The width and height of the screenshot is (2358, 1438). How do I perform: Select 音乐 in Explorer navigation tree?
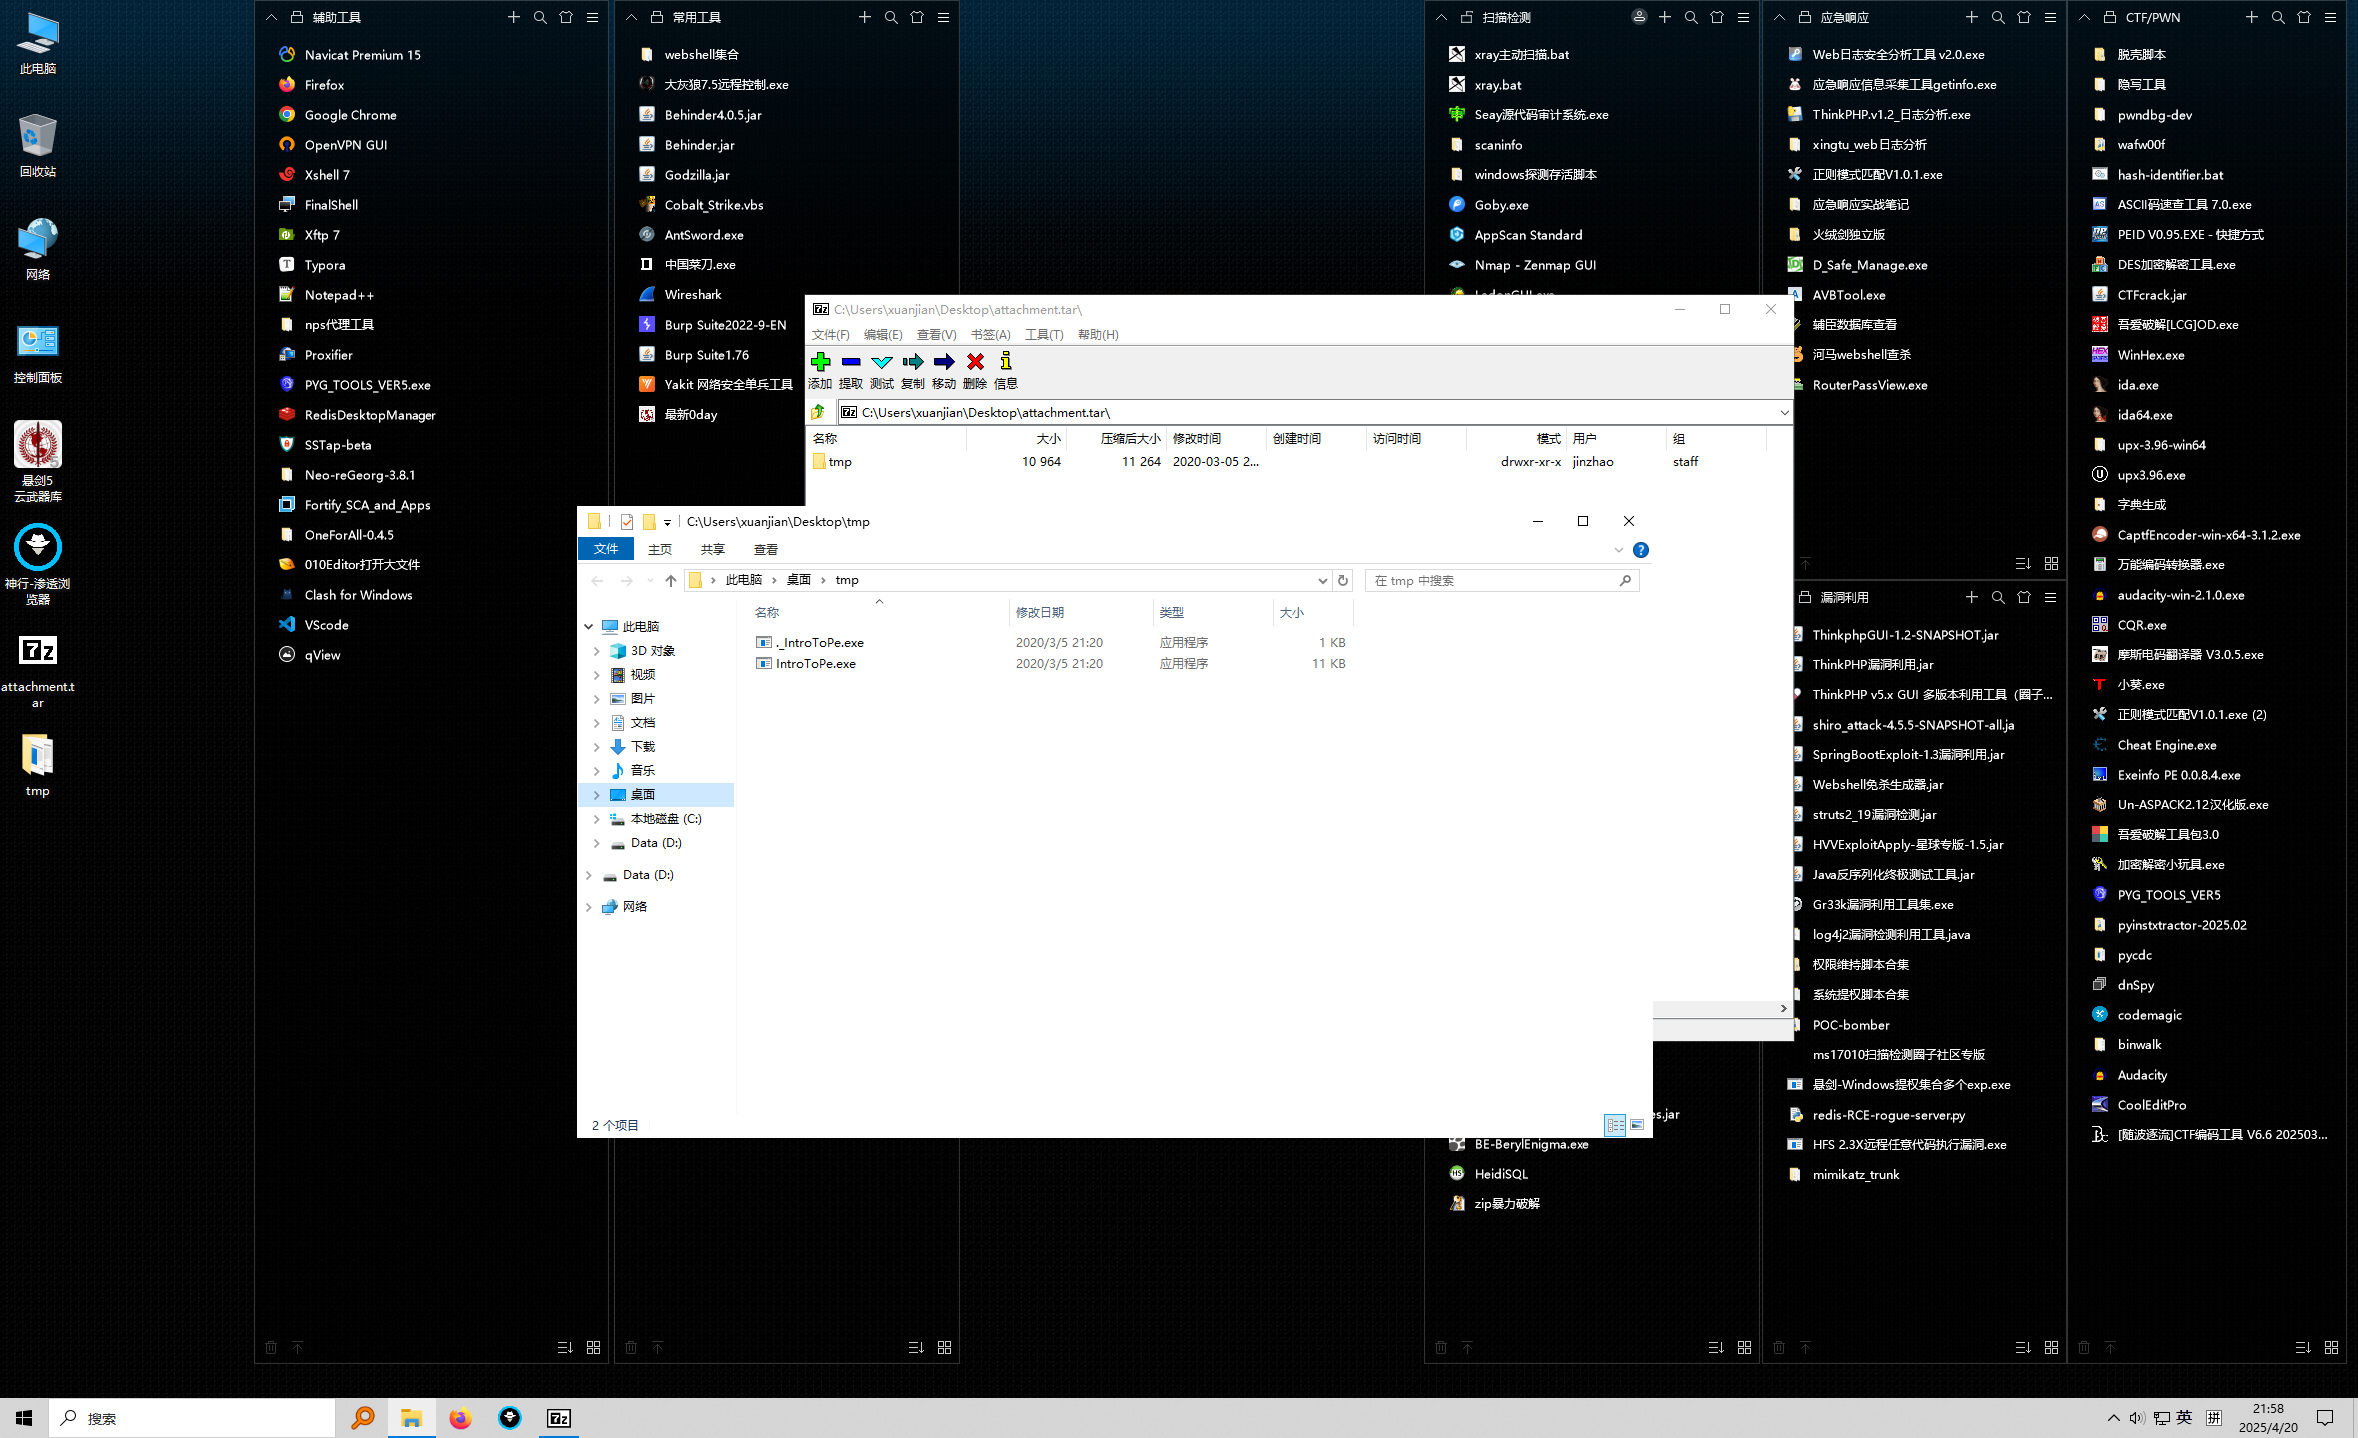coord(642,770)
